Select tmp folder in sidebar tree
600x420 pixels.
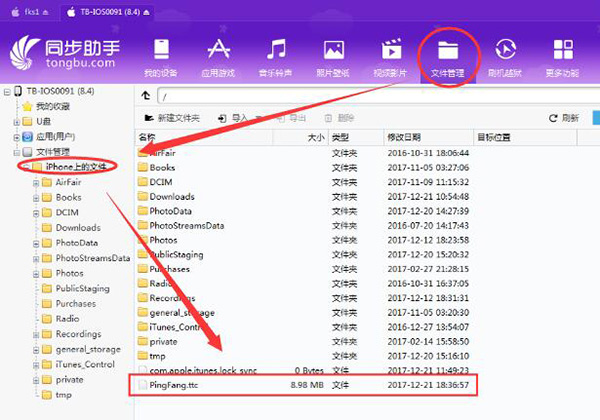[64, 395]
